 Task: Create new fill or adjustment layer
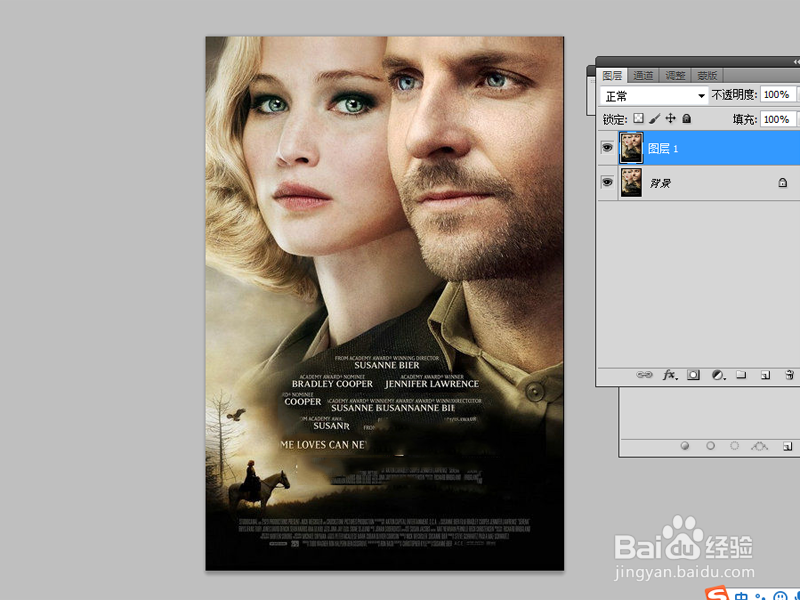click(x=718, y=375)
